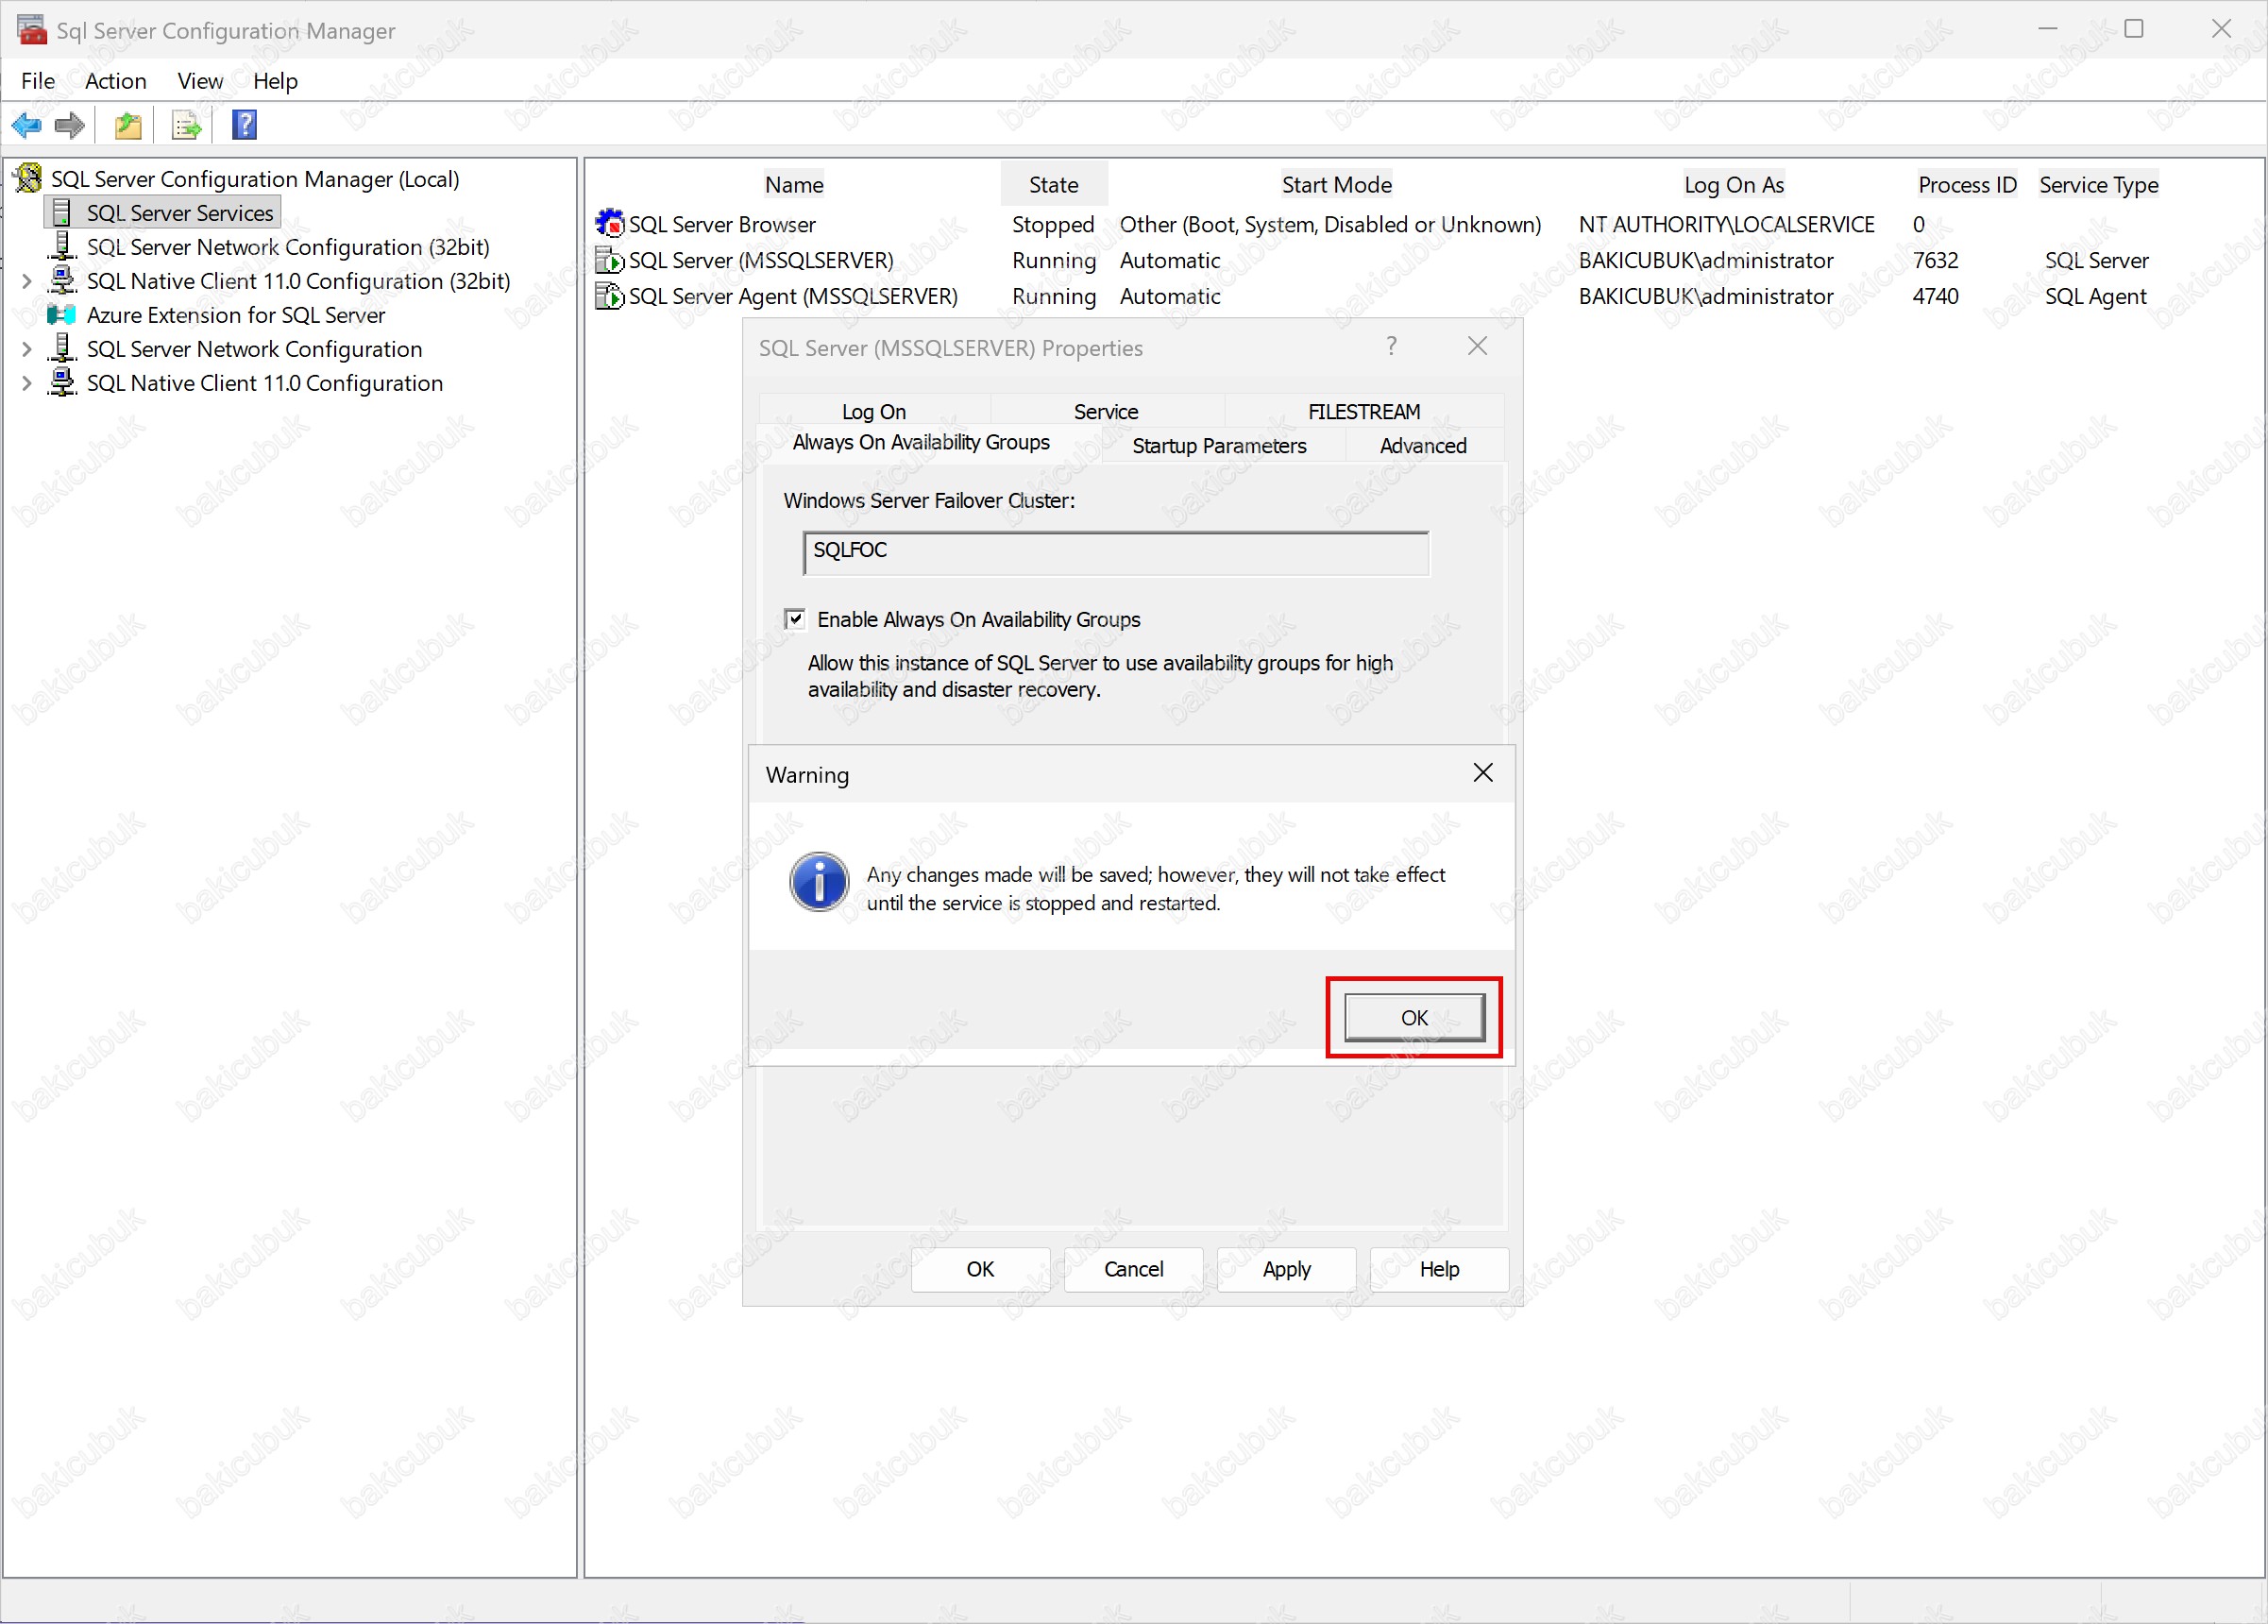Image resolution: width=2268 pixels, height=1624 pixels.
Task: Expand the SQL Server Network Configuration node
Action: point(27,350)
